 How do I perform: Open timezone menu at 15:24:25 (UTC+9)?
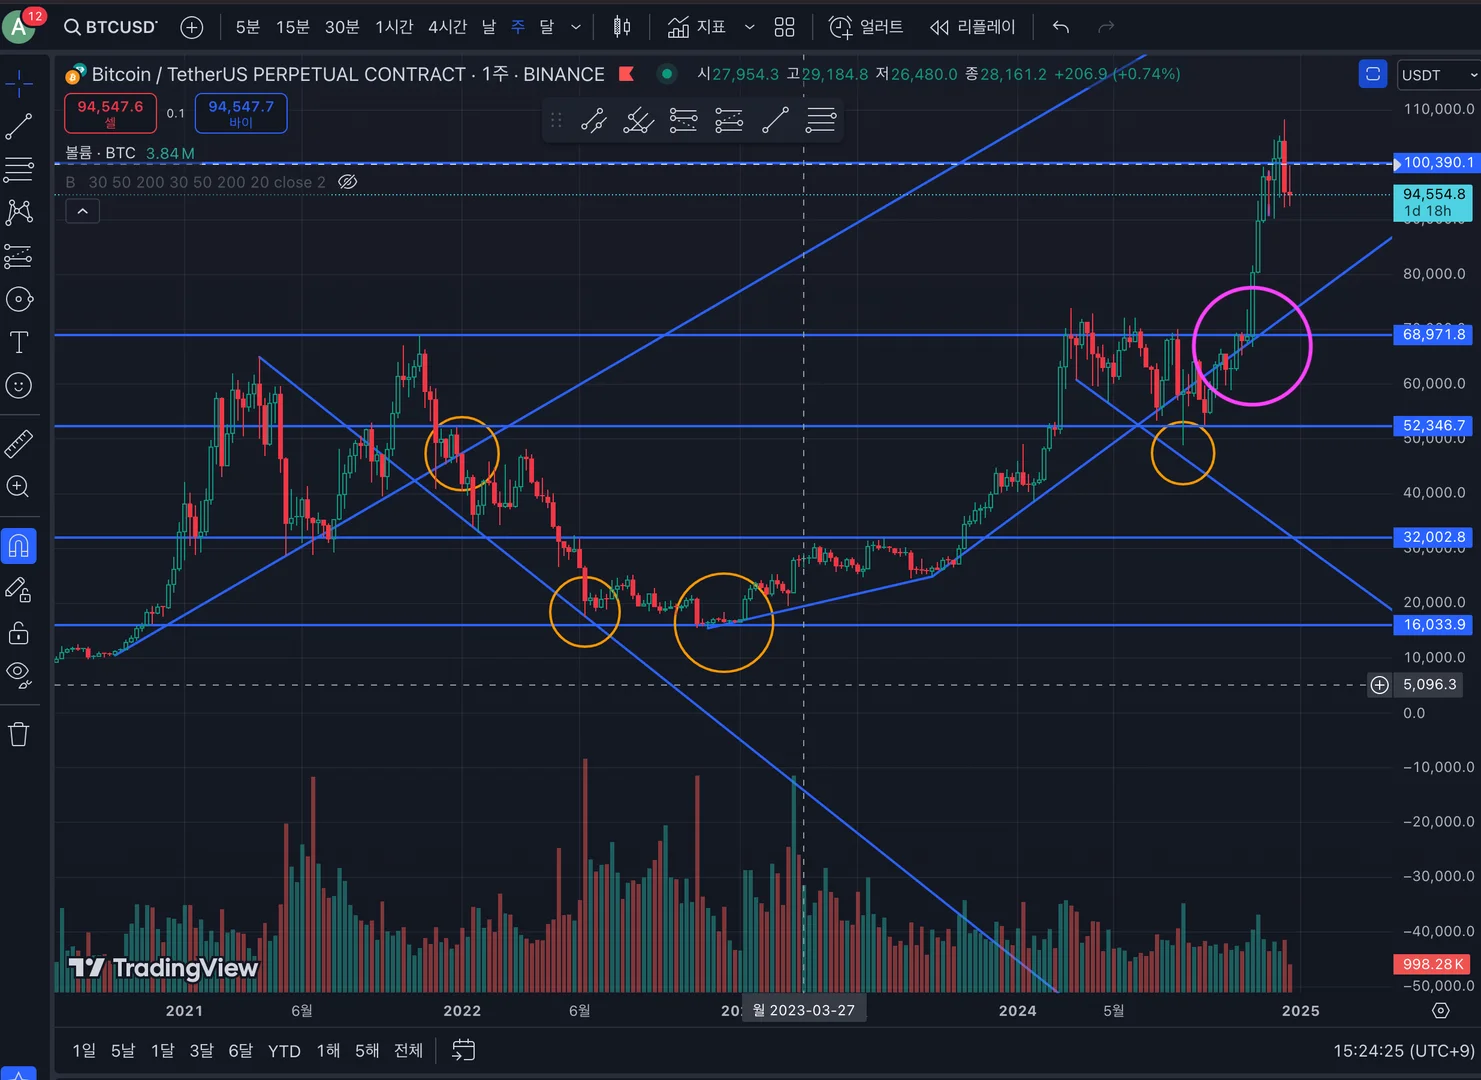point(1404,1051)
